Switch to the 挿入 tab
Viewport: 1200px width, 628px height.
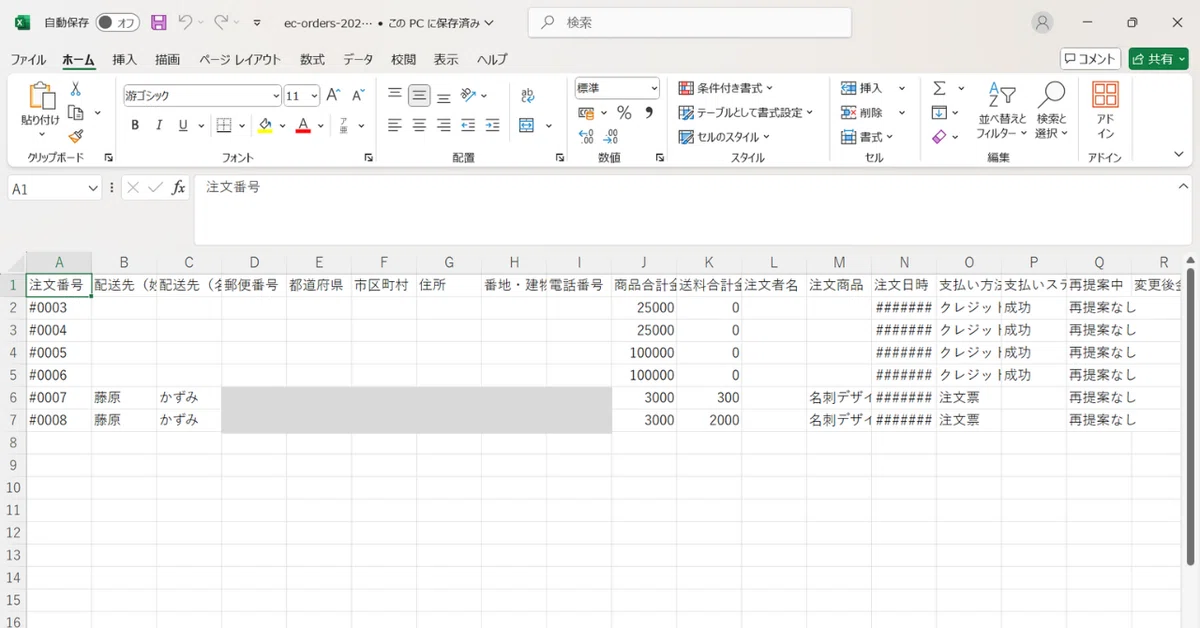pos(125,59)
